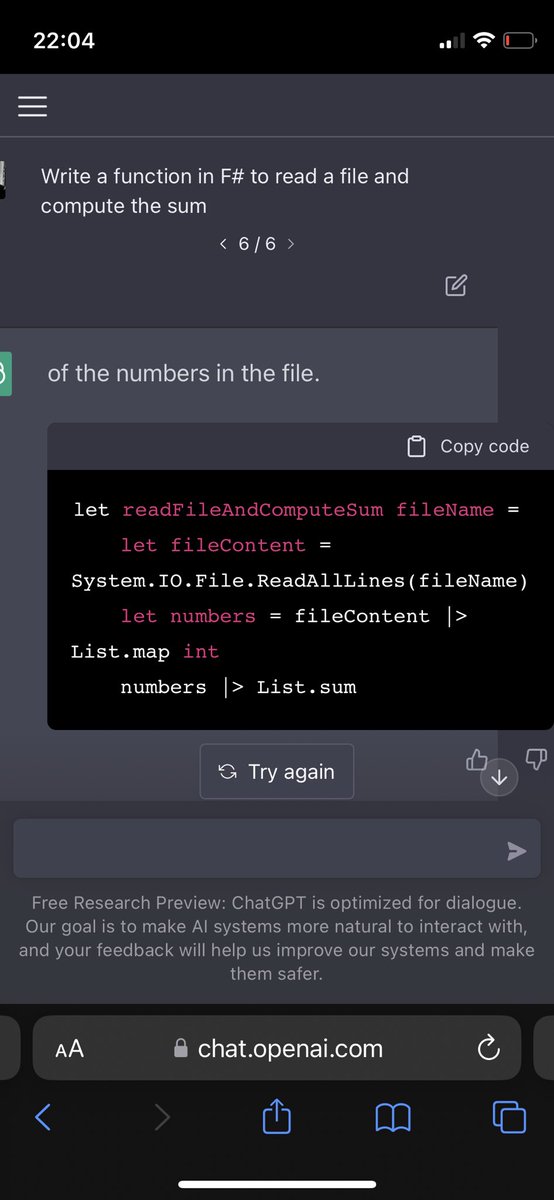The width and height of the screenshot is (554, 1200).
Task: Copy code from the code block
Action: click(469, 446)
